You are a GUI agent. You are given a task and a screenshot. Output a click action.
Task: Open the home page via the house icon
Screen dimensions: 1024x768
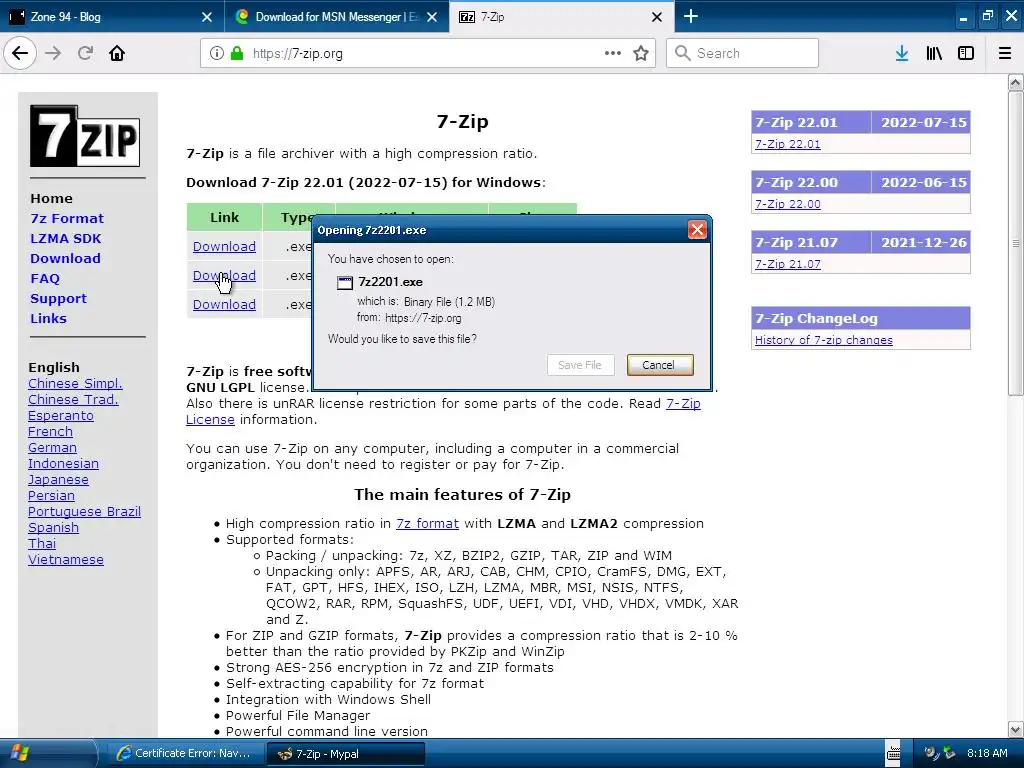(117, 53)
